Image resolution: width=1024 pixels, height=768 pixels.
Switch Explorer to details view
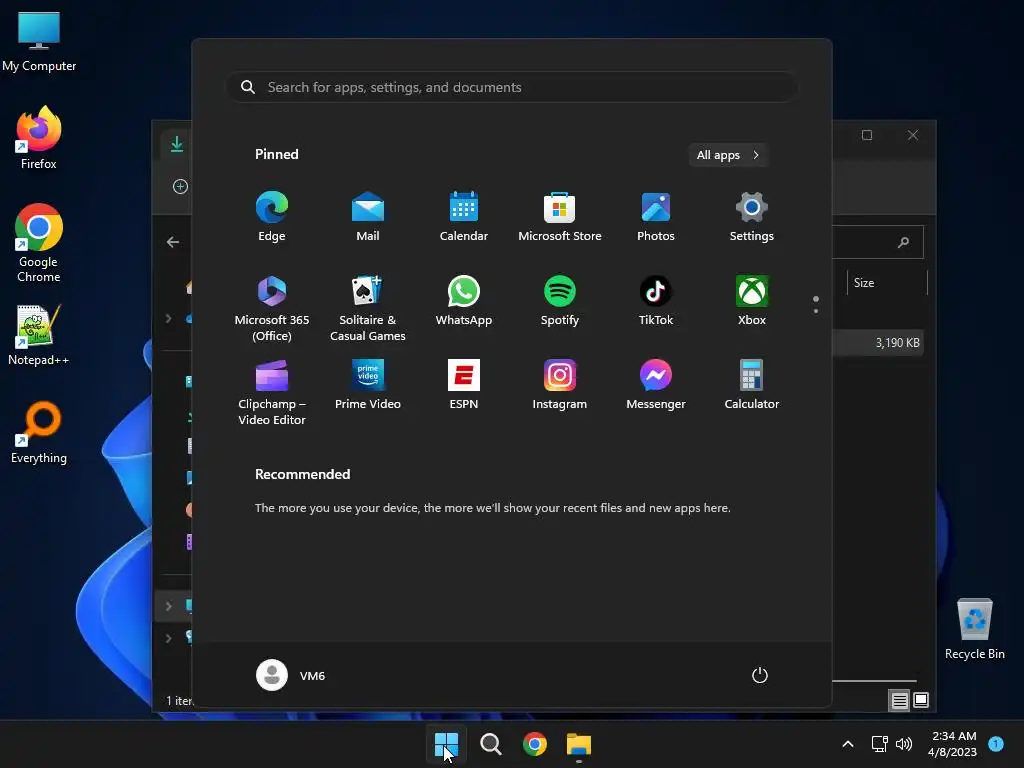coord(899,701)
